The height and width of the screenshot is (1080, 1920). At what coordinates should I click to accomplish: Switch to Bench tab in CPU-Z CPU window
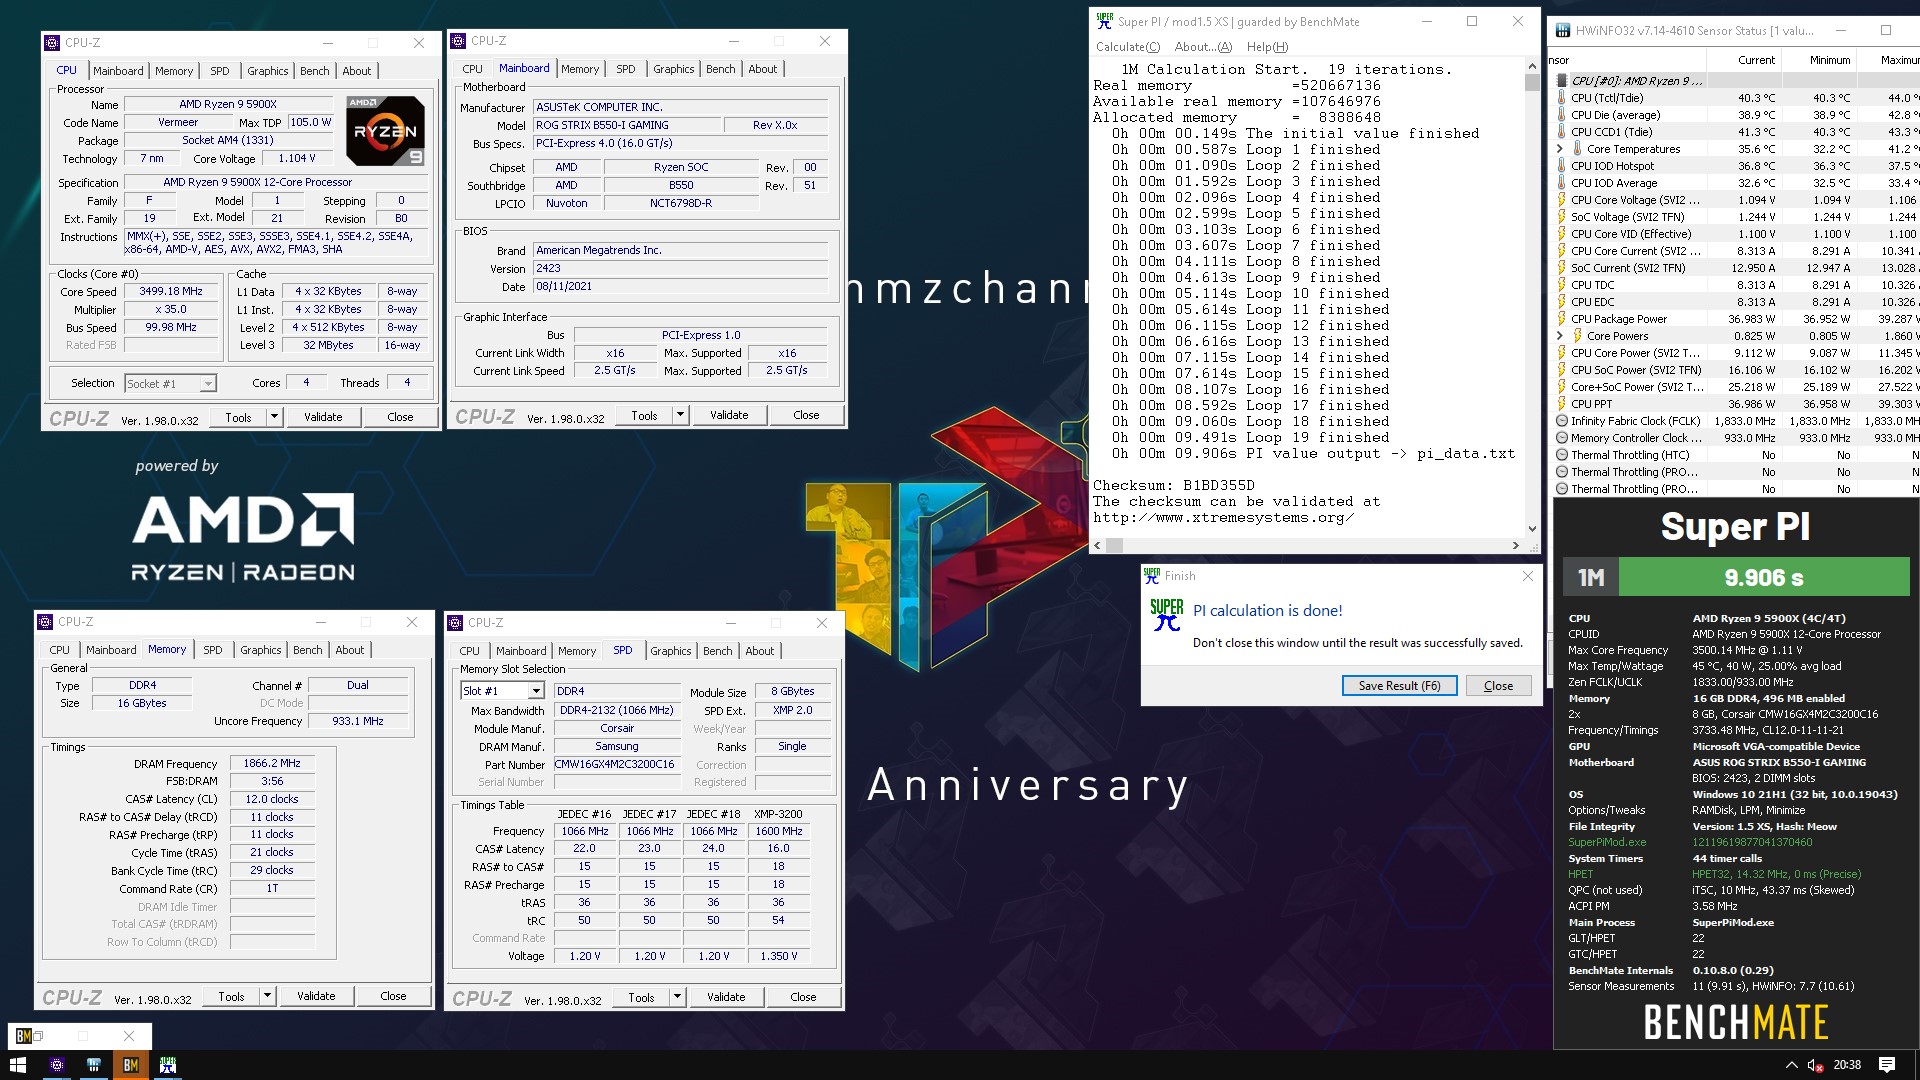(314, 71)
